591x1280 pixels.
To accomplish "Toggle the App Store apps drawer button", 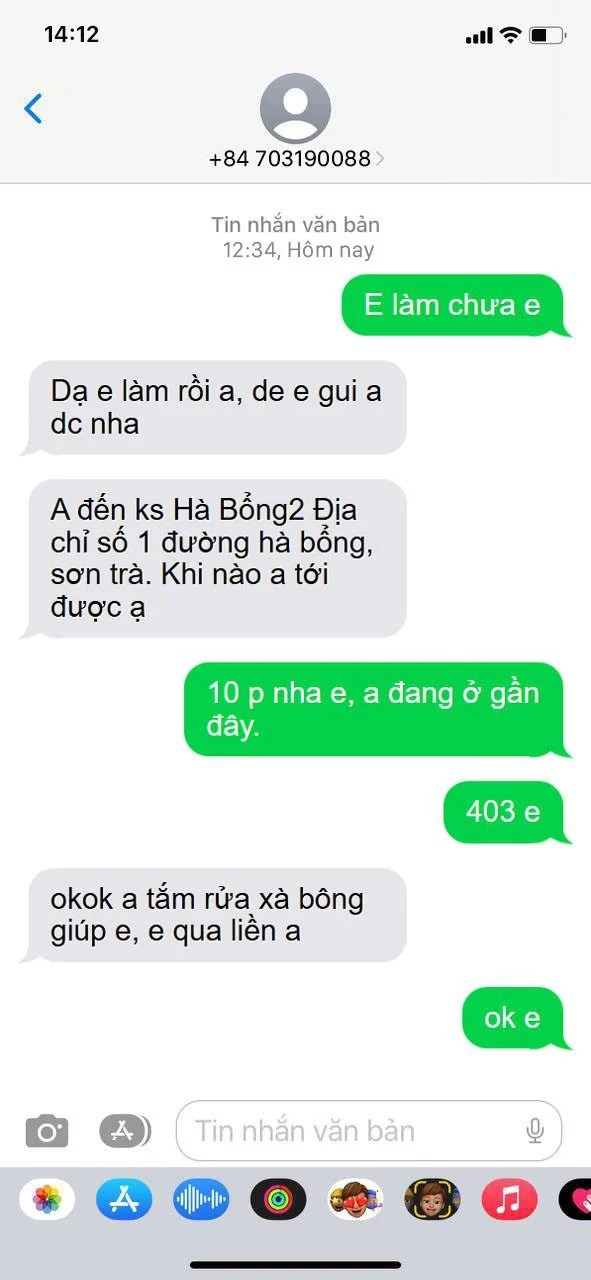I will 125,1131.
